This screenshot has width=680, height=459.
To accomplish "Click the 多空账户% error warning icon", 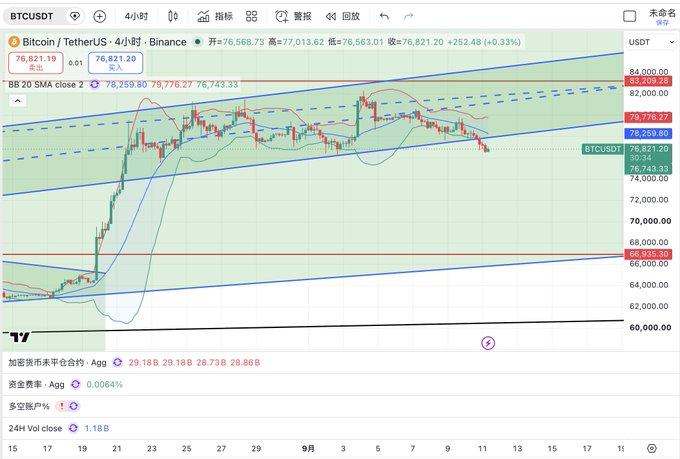I will pos(62,406).
